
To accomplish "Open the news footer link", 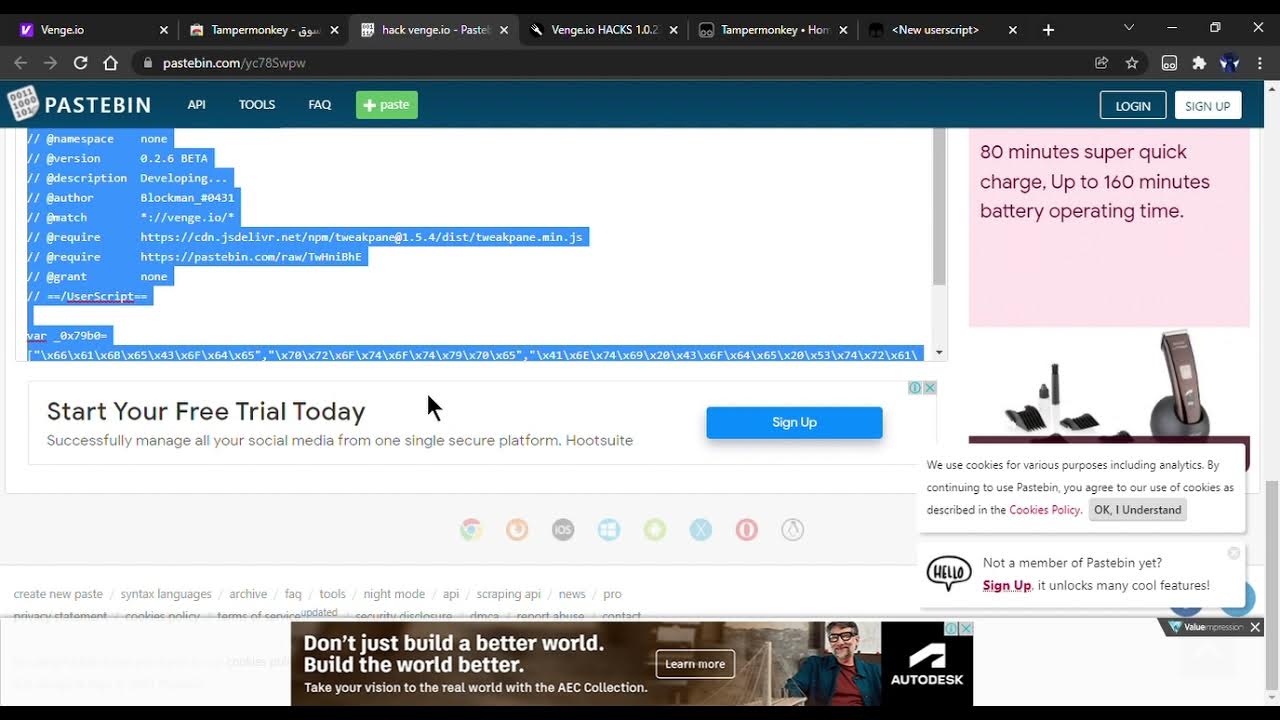I will pos(572,594).
